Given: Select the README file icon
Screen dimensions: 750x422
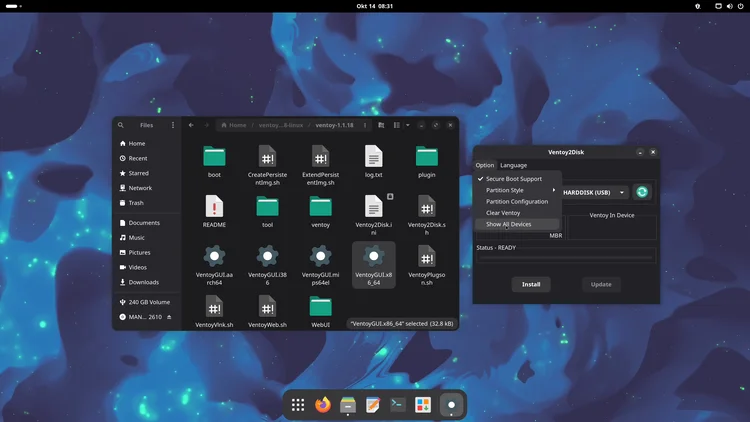Looking at the screenshot, I should tap(214, 207).
